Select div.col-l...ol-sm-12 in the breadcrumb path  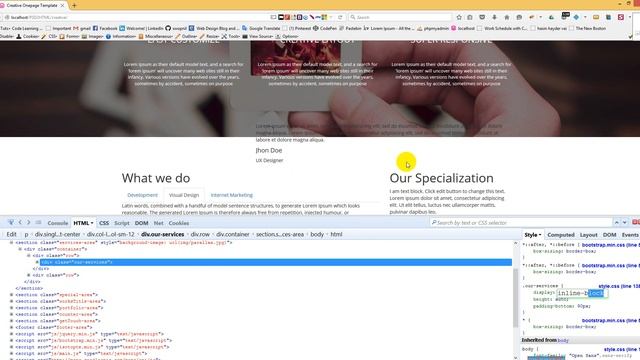pyautogui.click(x=110, y=234)
